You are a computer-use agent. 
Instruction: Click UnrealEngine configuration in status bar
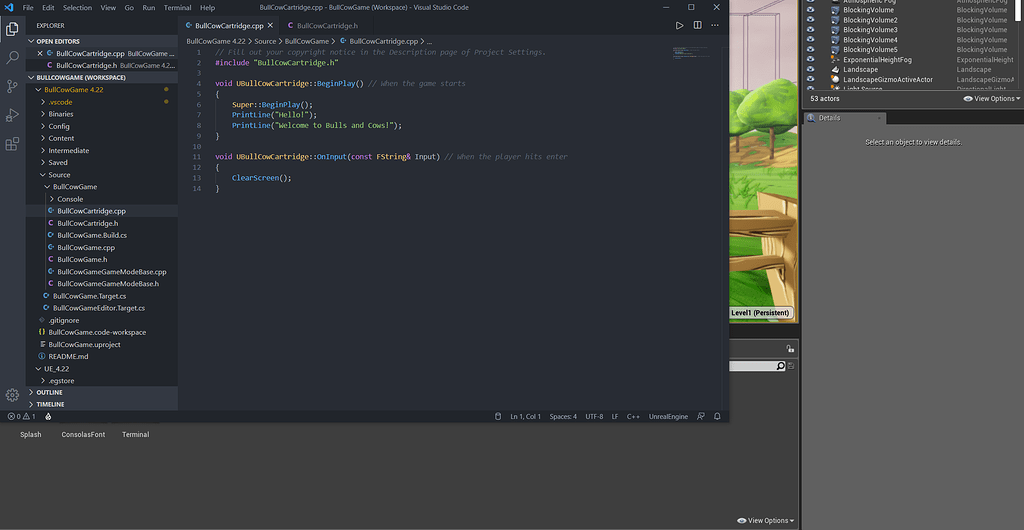click(668, 416)
